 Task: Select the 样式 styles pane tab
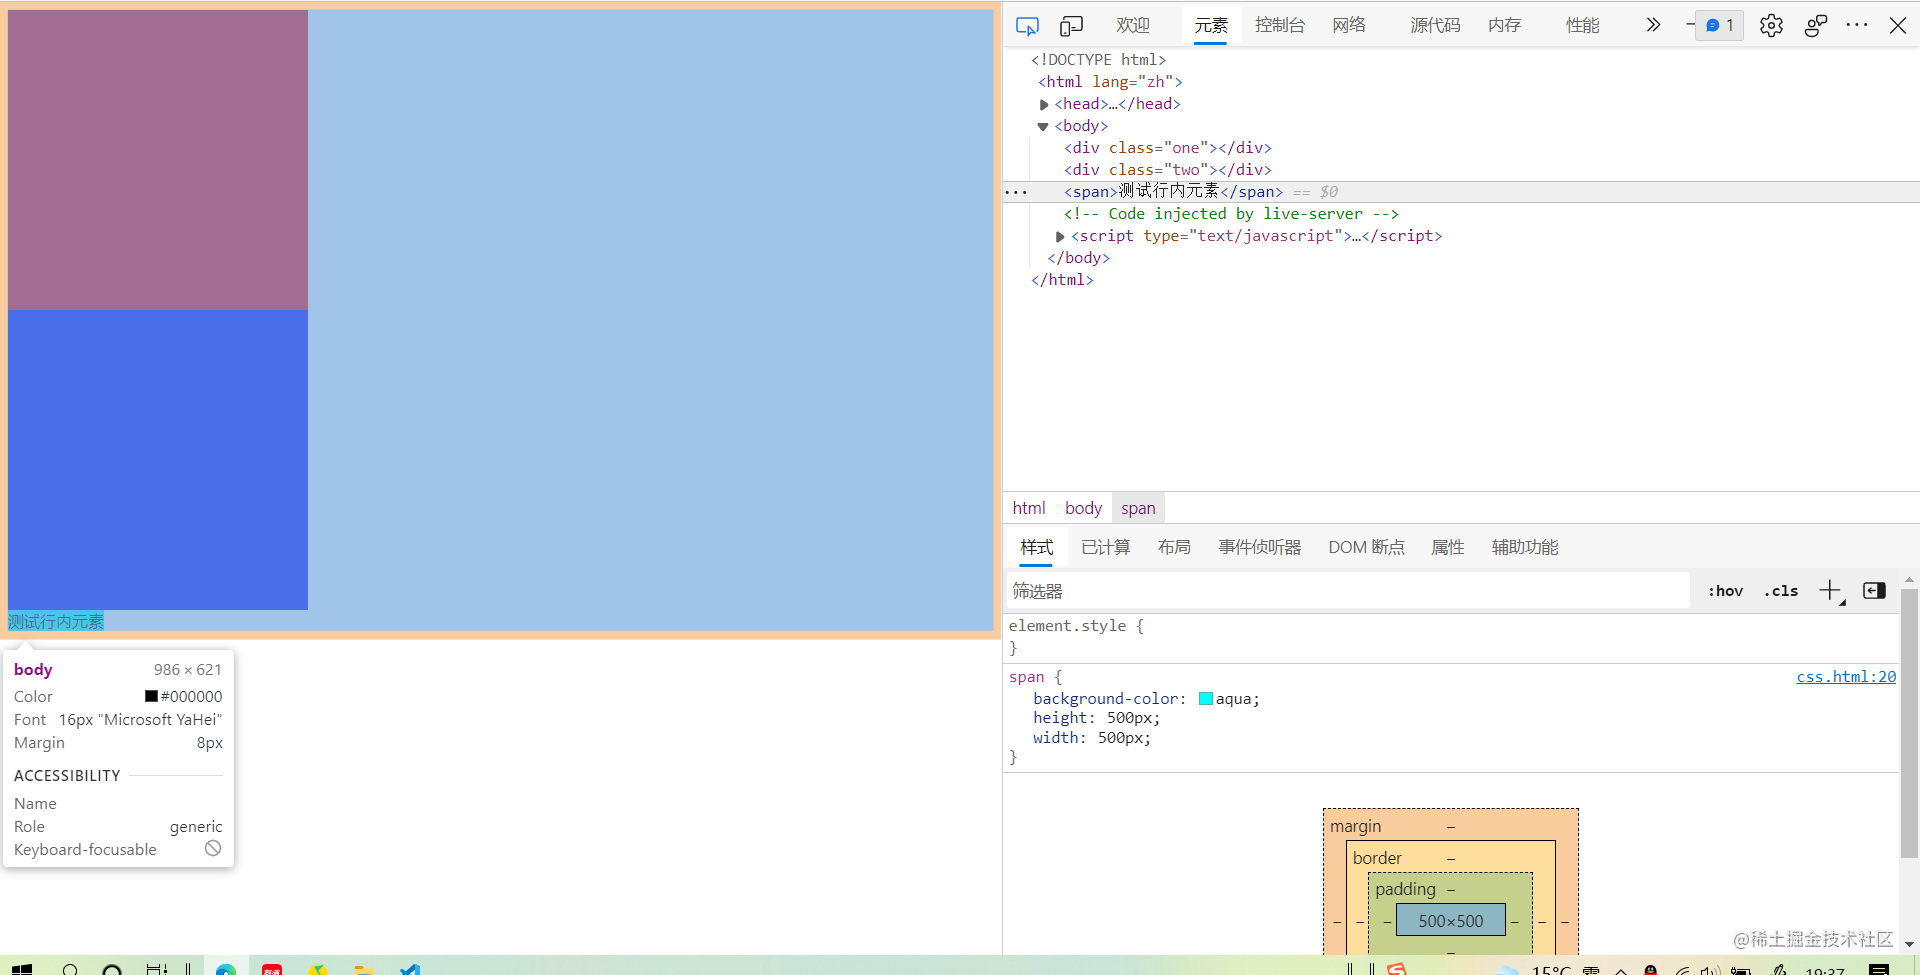coord(1036,547)
